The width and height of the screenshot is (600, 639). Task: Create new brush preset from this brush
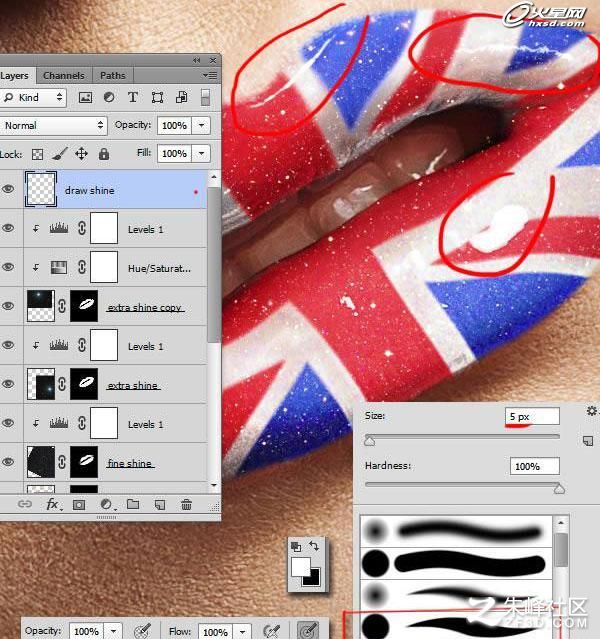click(x=588, y=441)
